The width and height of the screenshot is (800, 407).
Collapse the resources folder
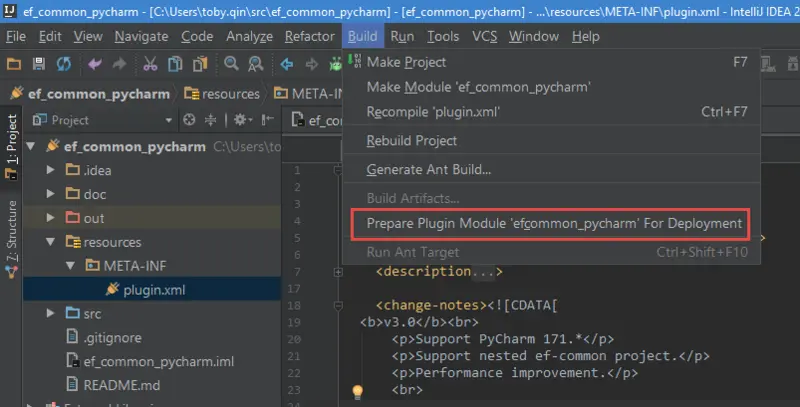tap(51, 241)
